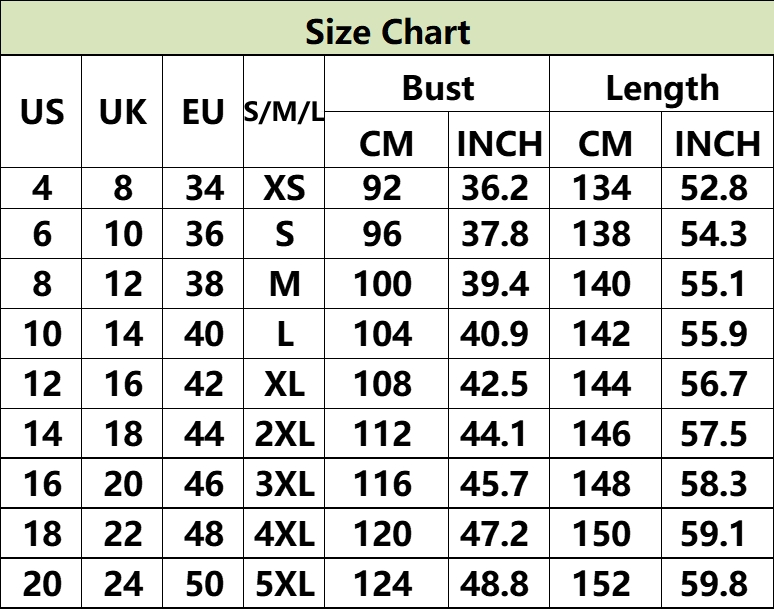Select the 2XL size cell
This screenshot has height=609, width=774.
[284, 433]
